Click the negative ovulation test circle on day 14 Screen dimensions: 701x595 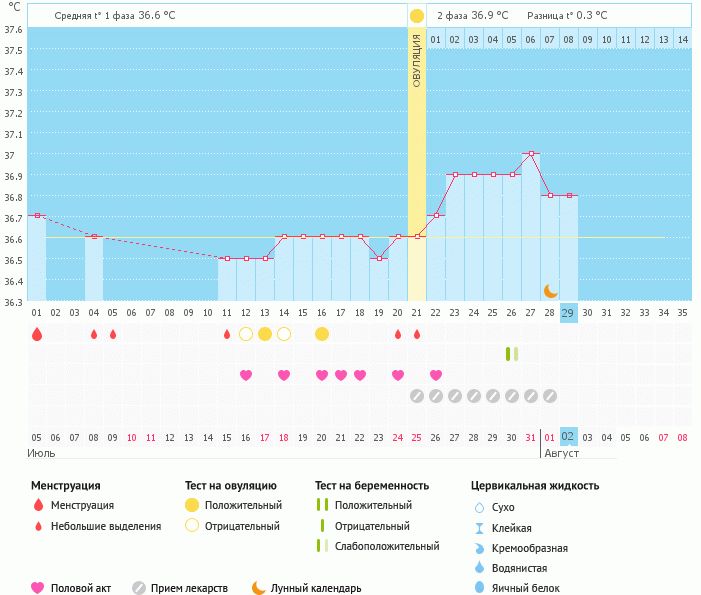283,334
